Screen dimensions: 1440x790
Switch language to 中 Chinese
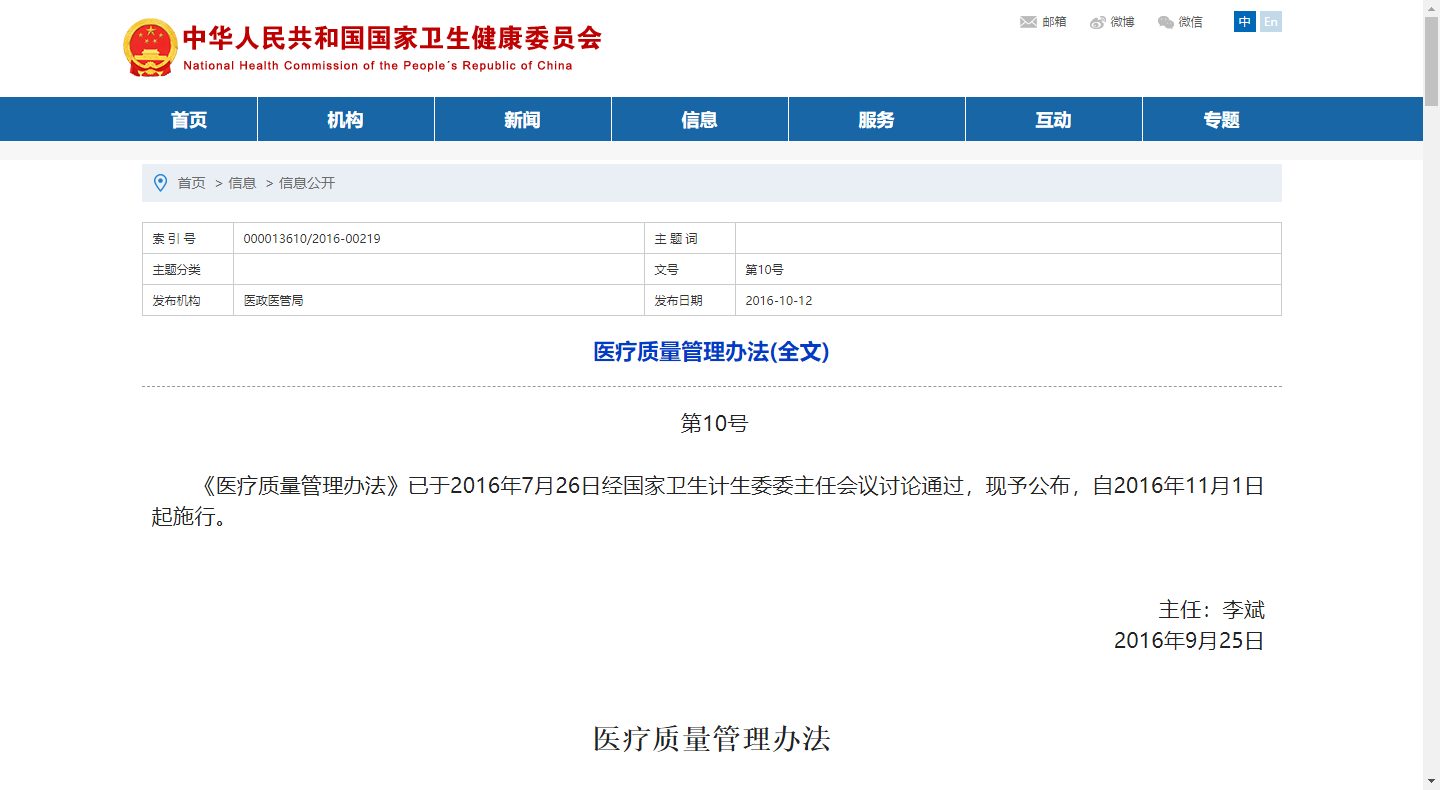(1244, 22)
